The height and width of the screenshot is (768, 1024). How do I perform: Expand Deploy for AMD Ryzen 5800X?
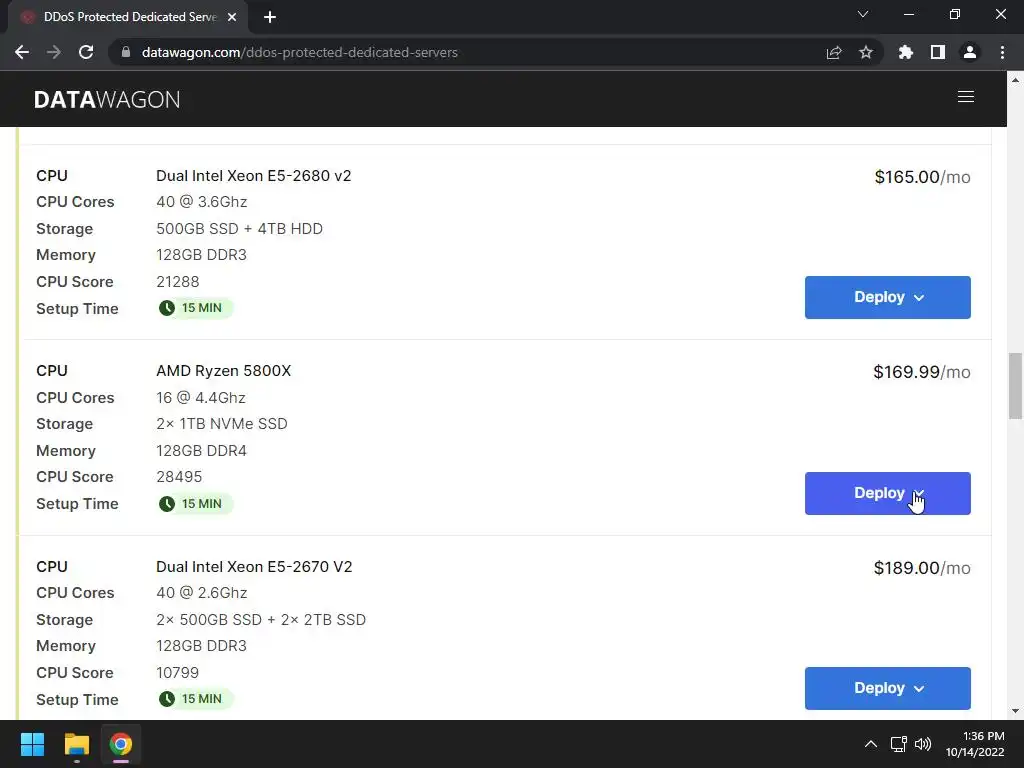coord(887,493)
